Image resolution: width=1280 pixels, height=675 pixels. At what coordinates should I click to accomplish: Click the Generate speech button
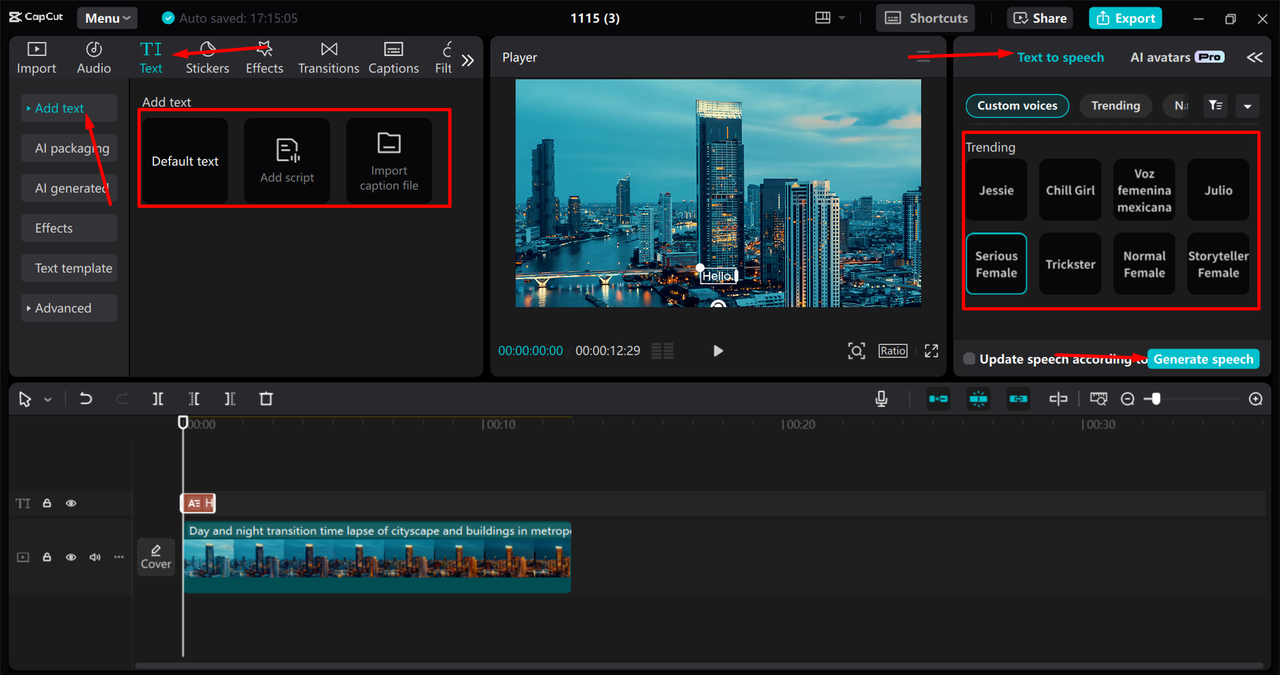click(1203, 359)
